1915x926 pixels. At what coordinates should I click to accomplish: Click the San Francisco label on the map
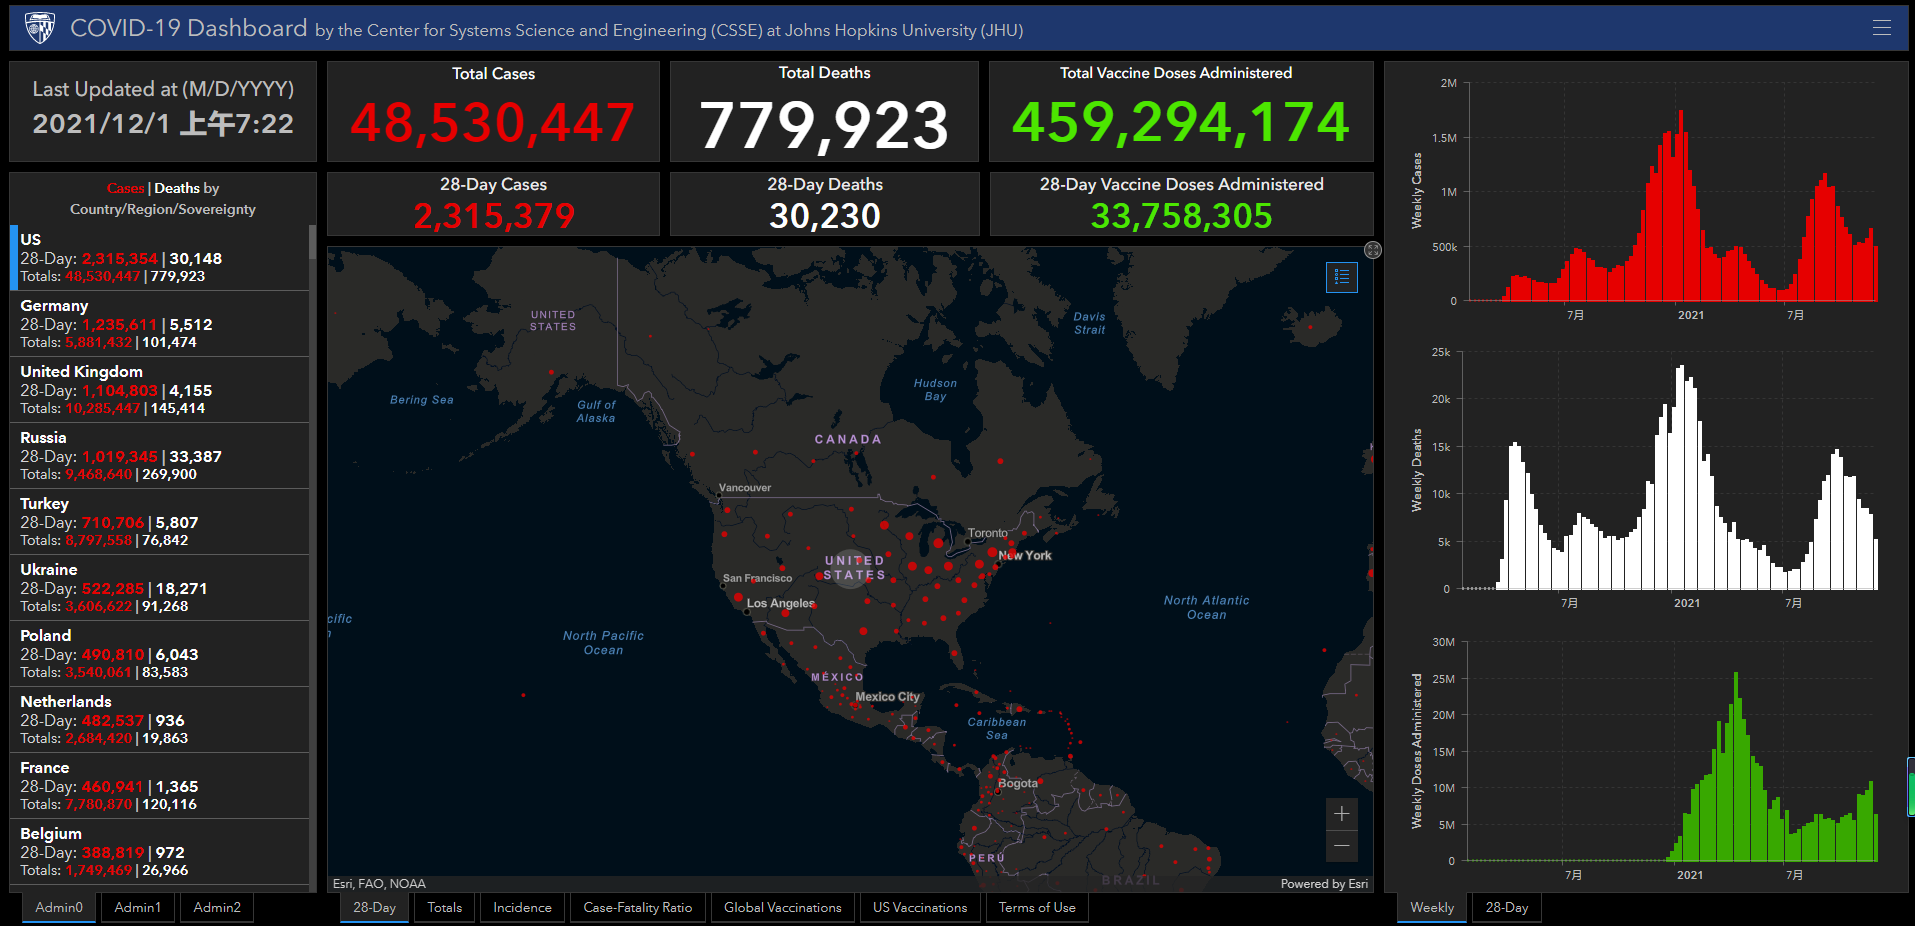(x=757, y=578)
